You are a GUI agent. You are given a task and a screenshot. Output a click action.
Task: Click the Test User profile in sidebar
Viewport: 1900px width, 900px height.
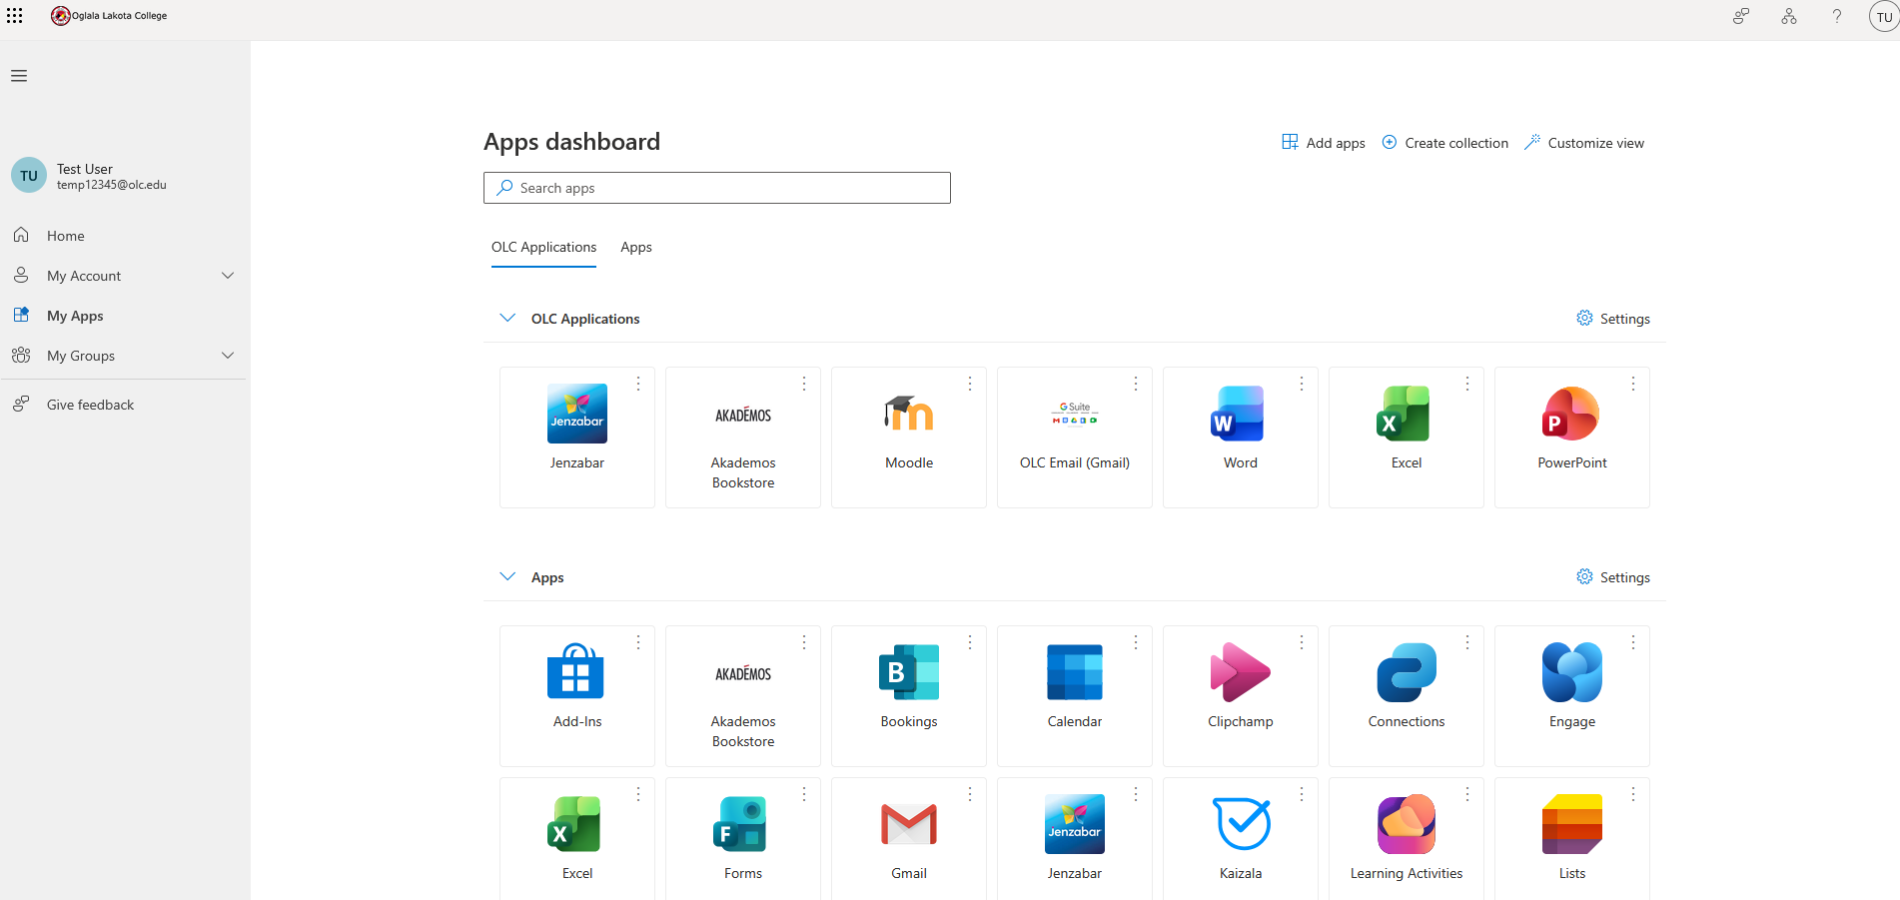click(x=90, y=176)
